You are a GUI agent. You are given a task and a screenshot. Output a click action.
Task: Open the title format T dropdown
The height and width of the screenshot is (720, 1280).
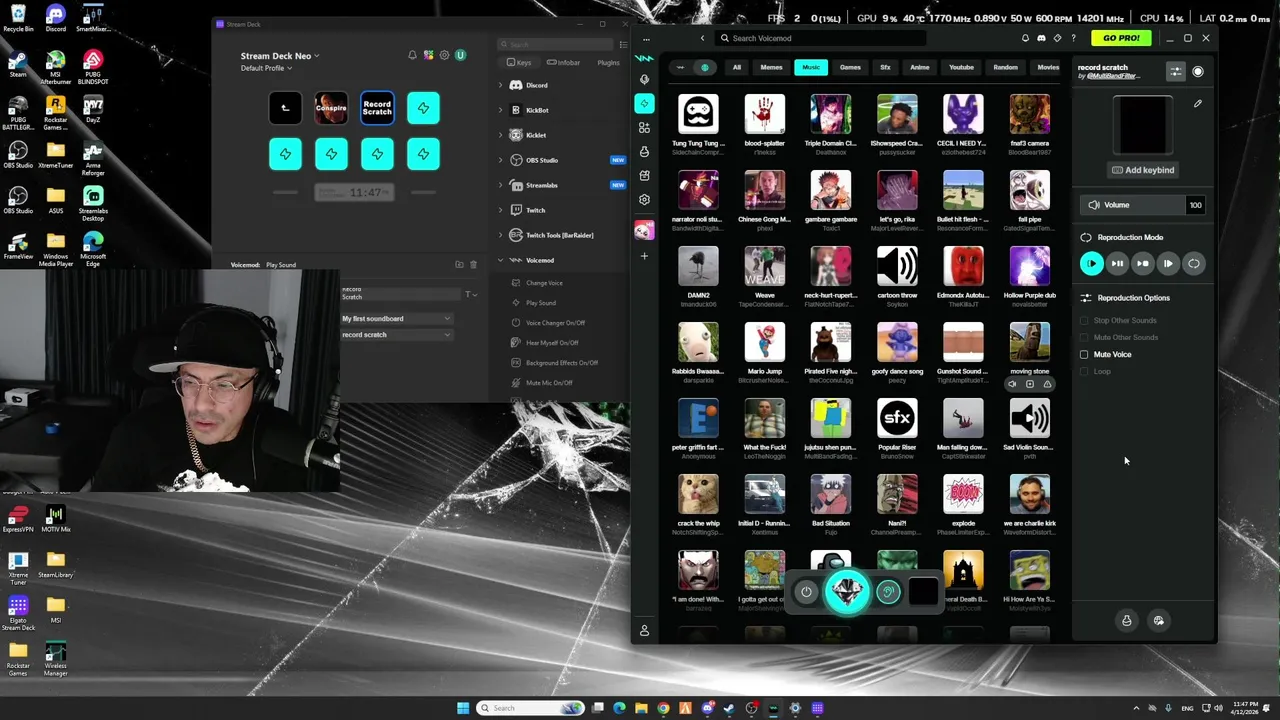point(470,294)
